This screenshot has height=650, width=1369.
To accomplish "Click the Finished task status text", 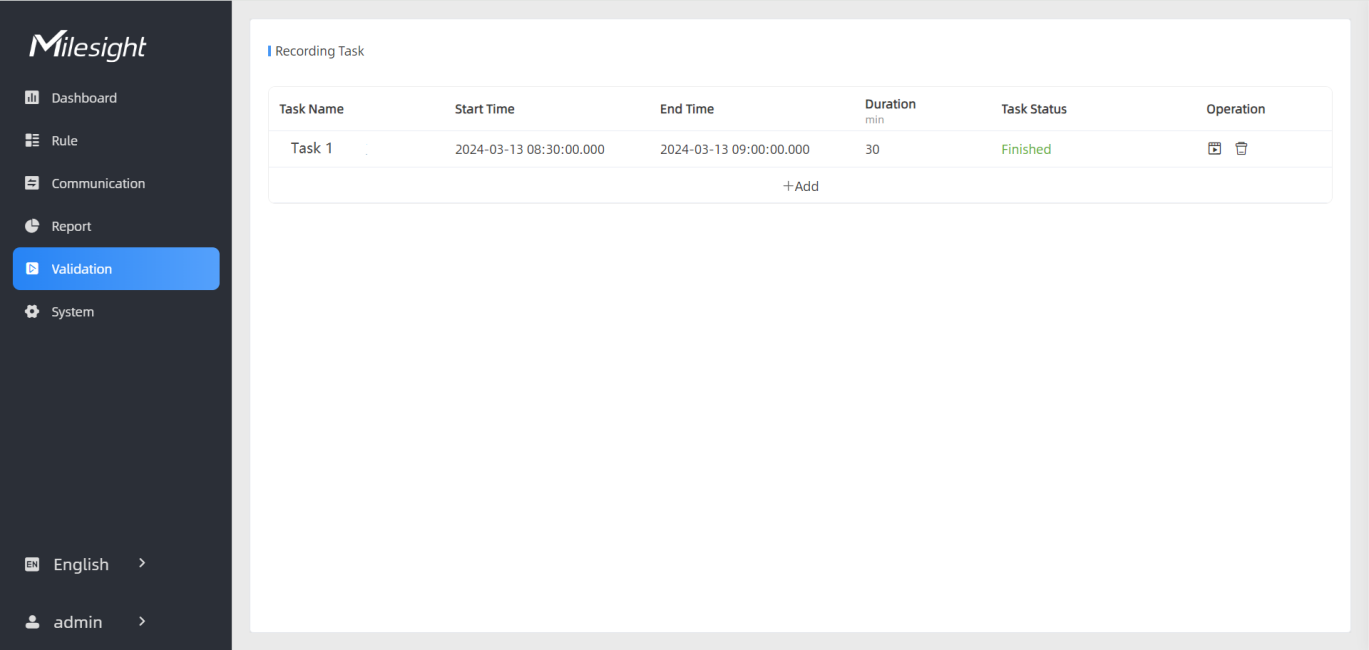I will 1026,149.
